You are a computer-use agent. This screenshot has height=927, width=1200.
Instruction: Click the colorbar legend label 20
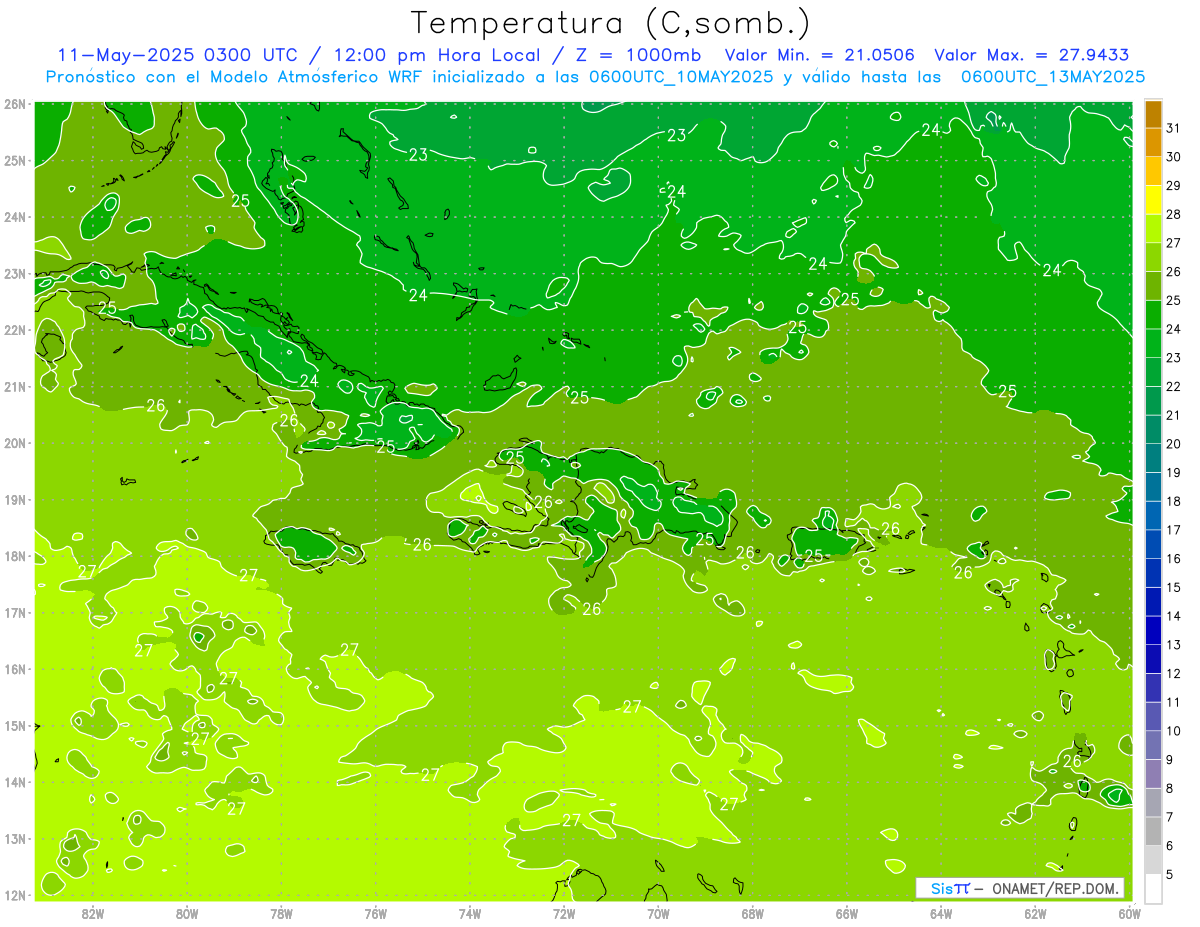pyautogui.click(x=1173, y=444)
